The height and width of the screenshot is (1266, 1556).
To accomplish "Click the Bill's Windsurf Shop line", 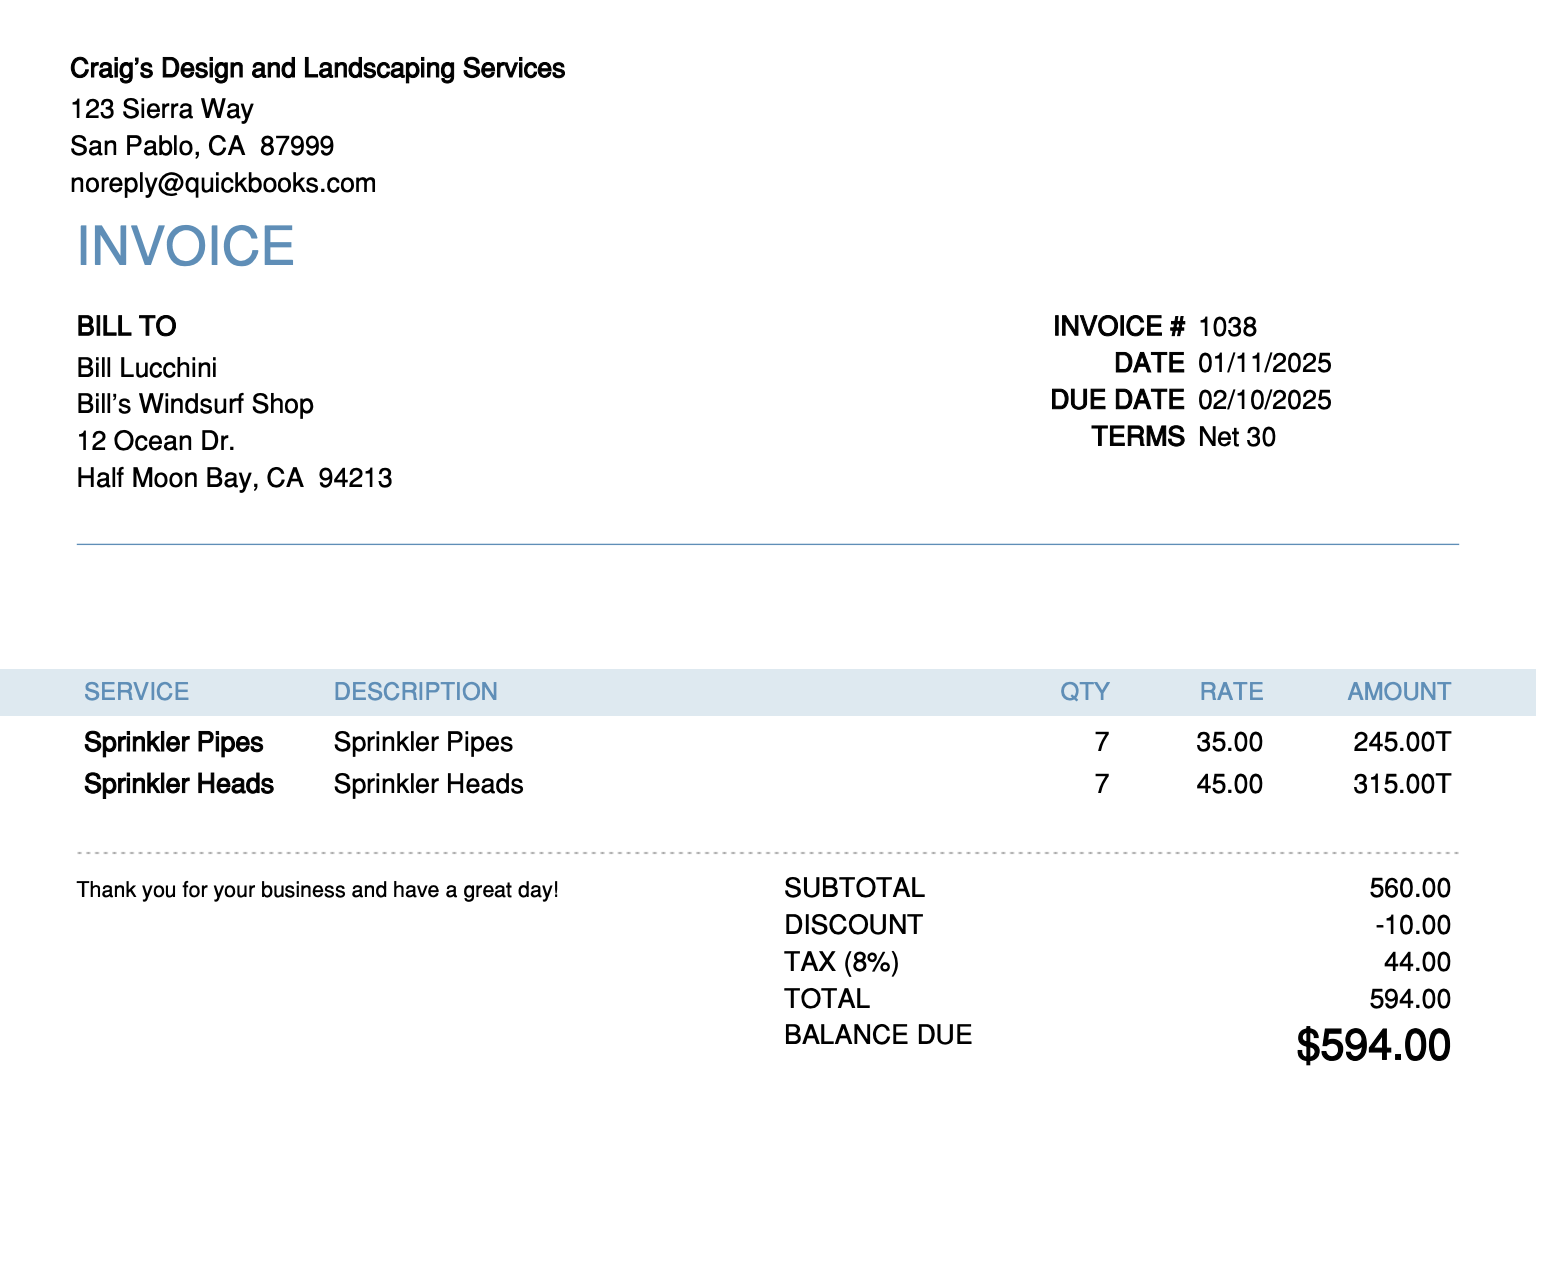I will pos(195,404).
